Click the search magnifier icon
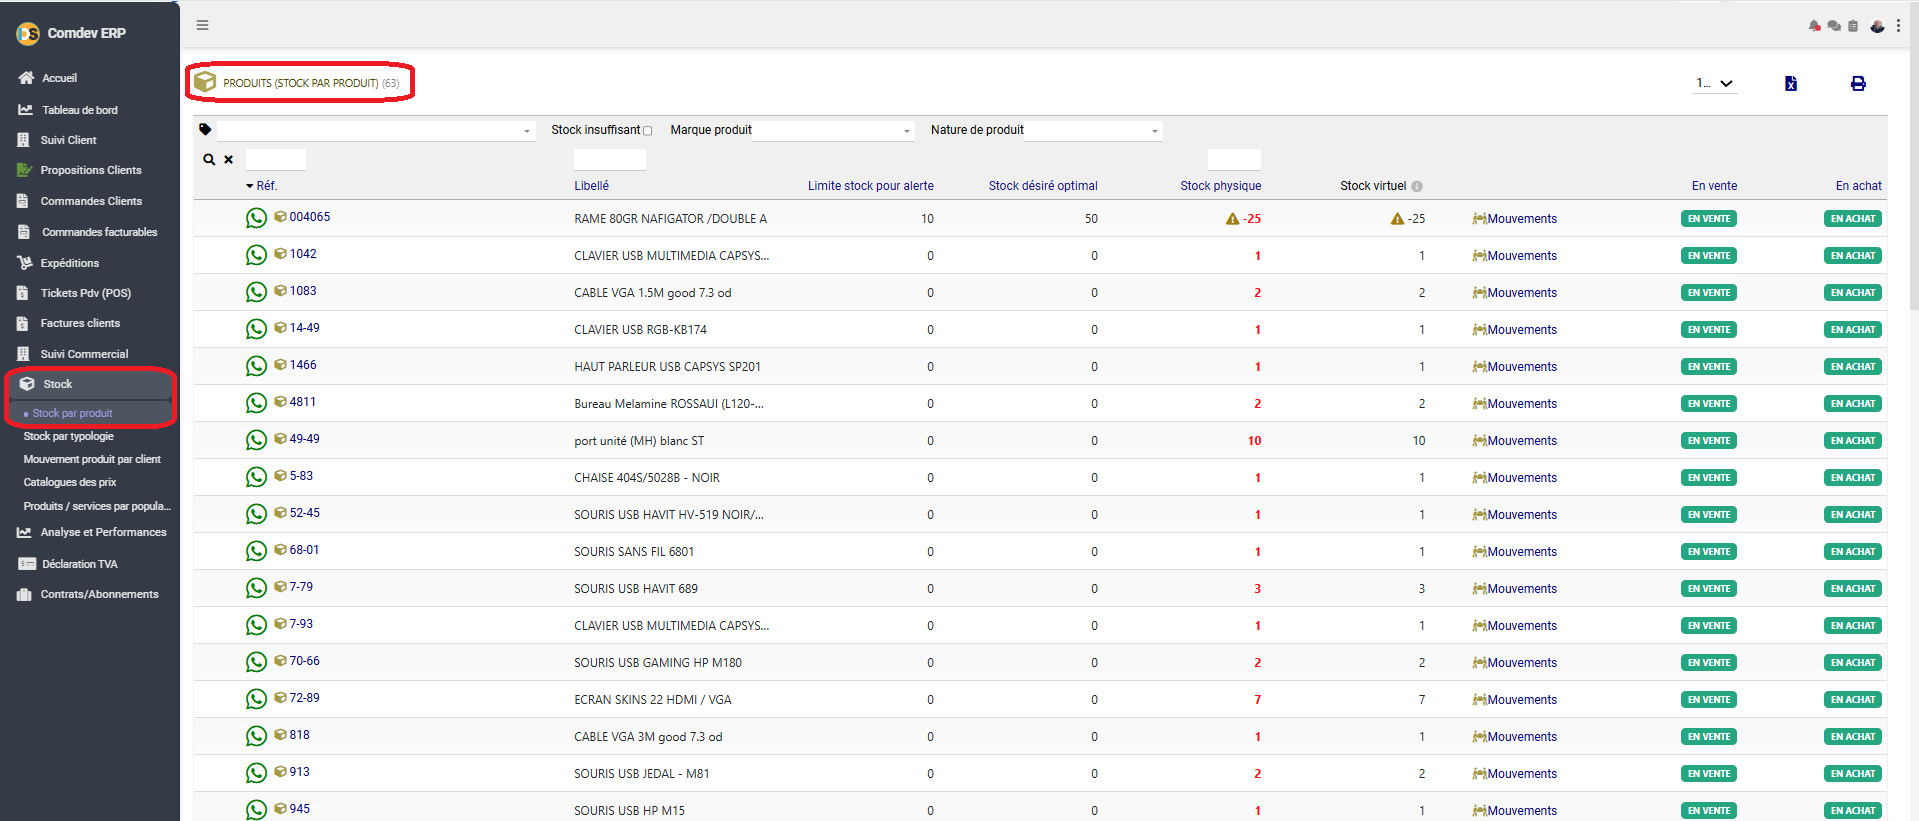Viewport: 1919px width, 821px height. pyautogui.click(x=209, y=159)
